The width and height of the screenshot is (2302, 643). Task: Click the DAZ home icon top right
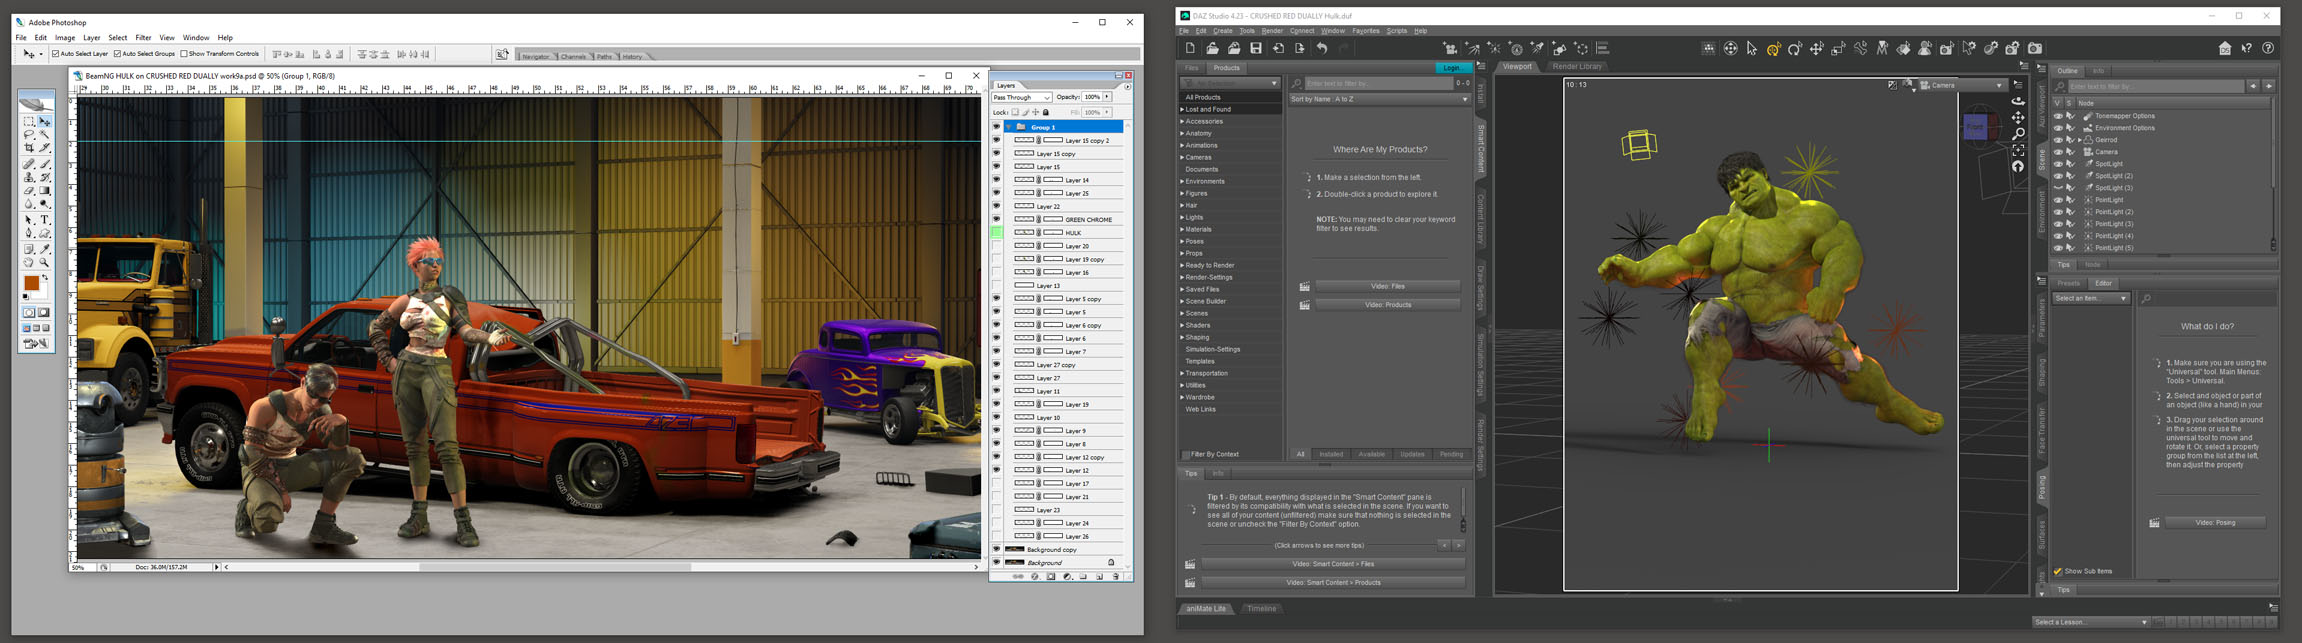[x=2225, y=48]
